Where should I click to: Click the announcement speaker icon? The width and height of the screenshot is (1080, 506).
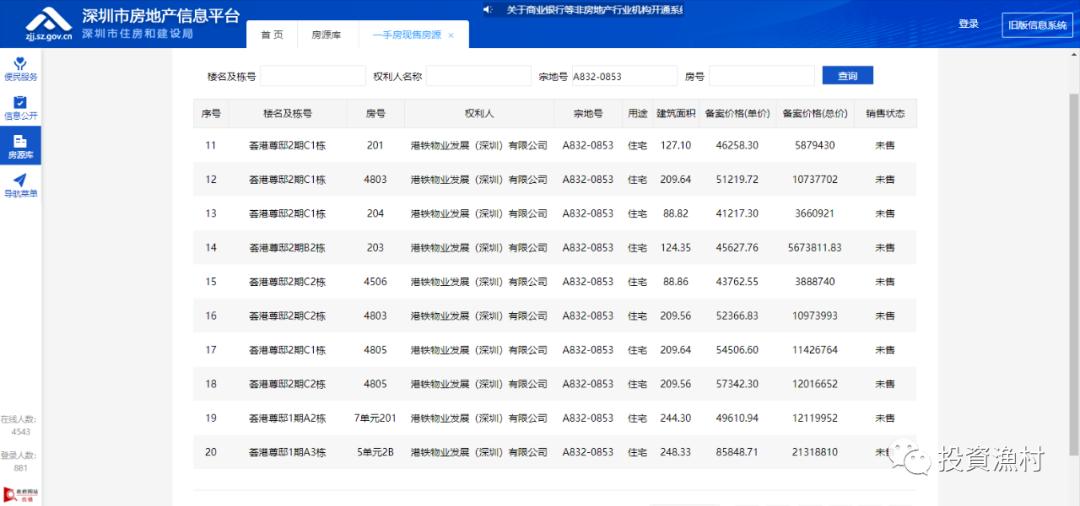488,10
